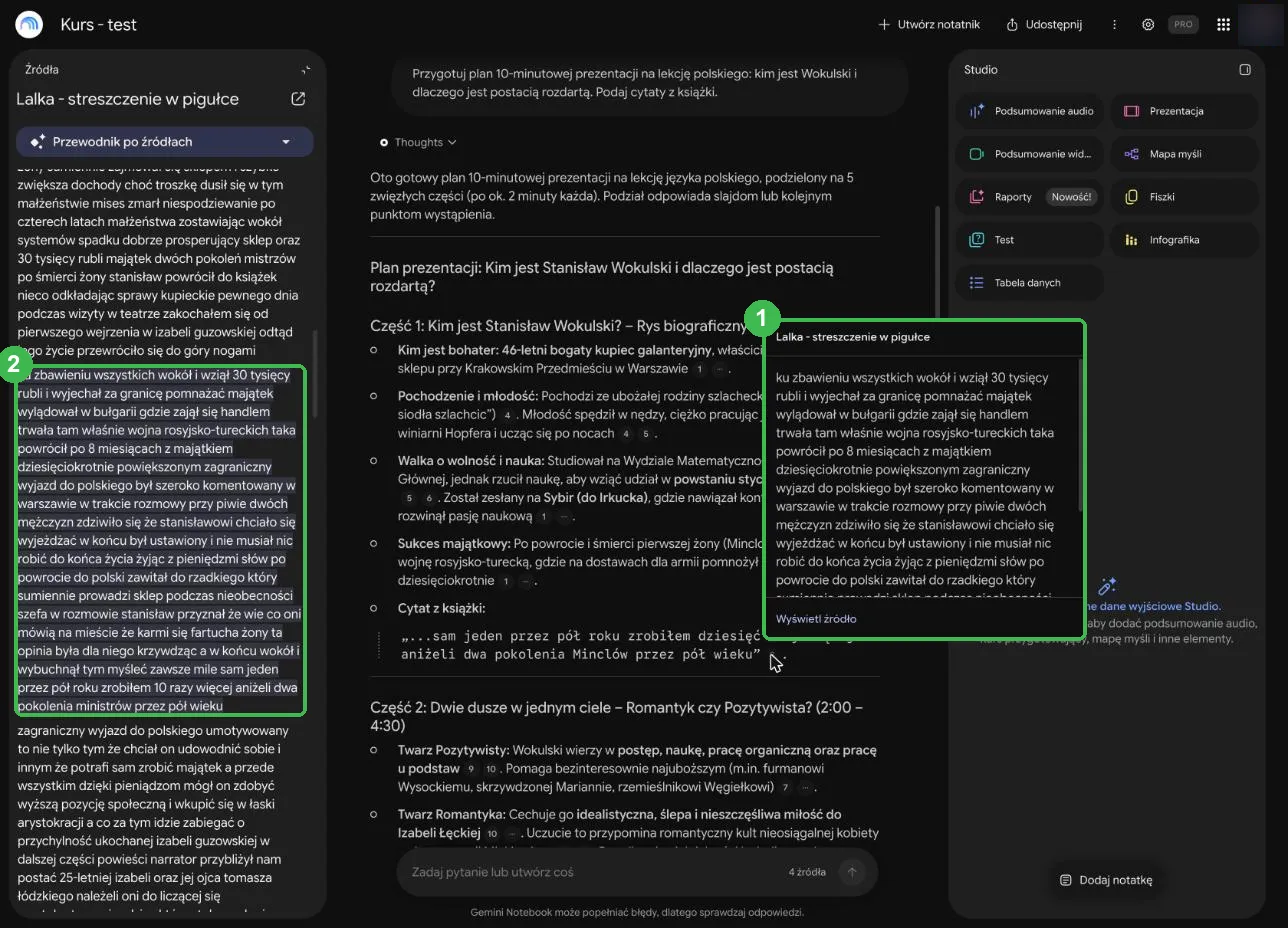Expand the Thoughts chevron
This screenshot has height=928, width=1288.
click(452, 143)
